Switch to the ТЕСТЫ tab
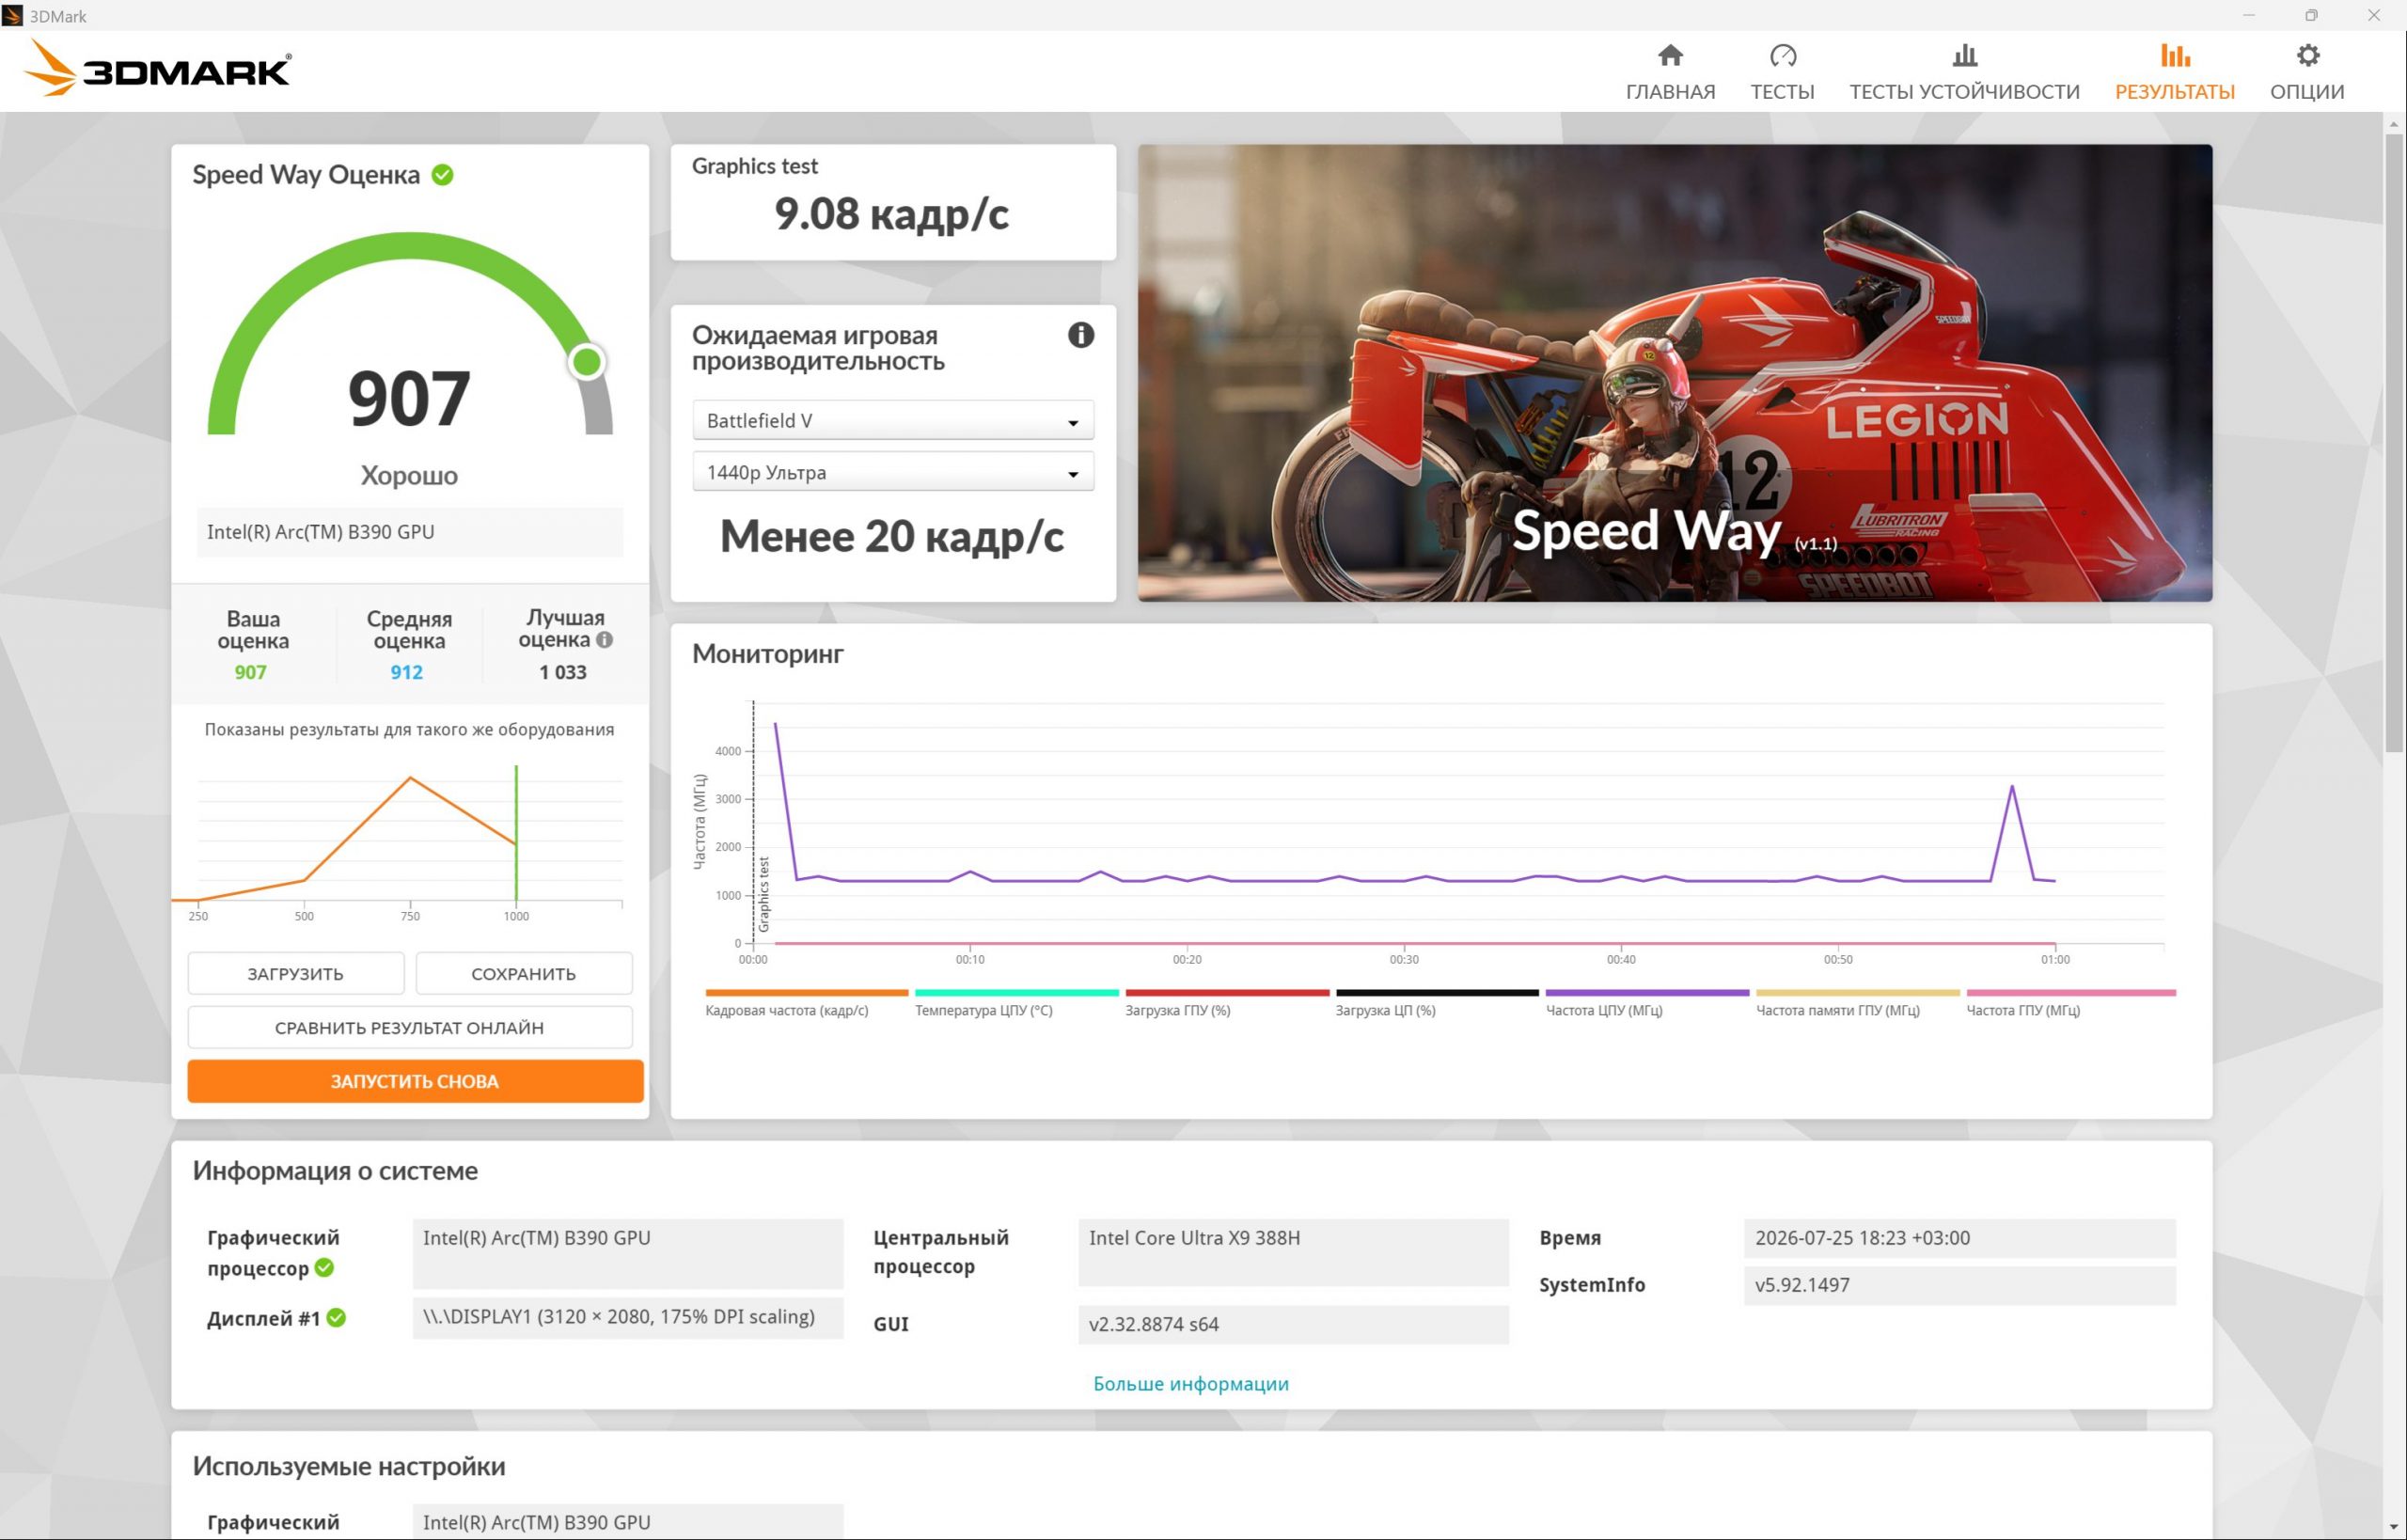Image resolution: width=2407 pixels, height=1540 pixels. pyautogui.click(x=1782, y=73)
